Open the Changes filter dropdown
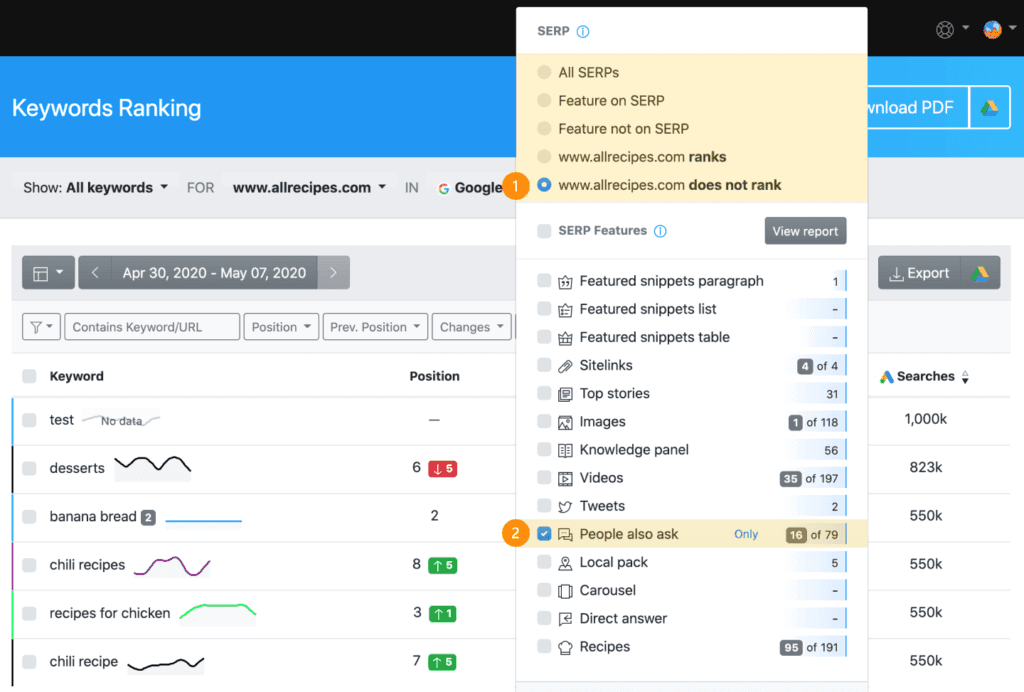Viewport: 1024px width, 692px height. (x=471, y=327)
